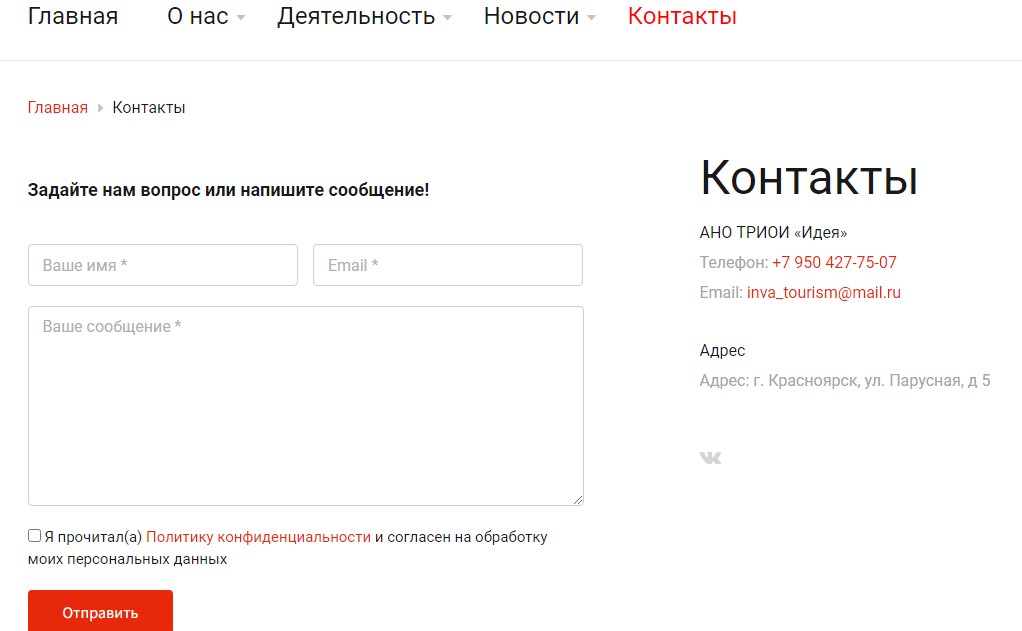Screen dimensions: 1022x631
Task: Open the VK social network icon
Action: 710,458
